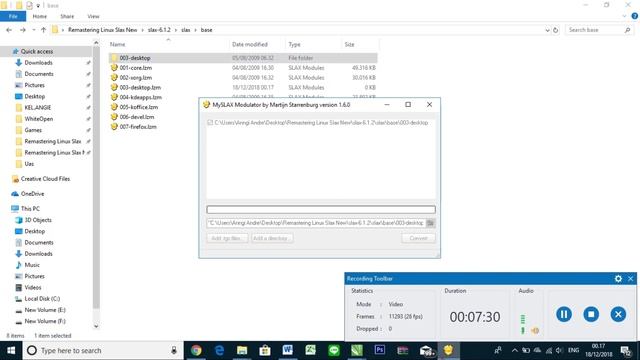Click the speaker icon under Audio
Screen dimensions: 640x360
tap(535, 330)
